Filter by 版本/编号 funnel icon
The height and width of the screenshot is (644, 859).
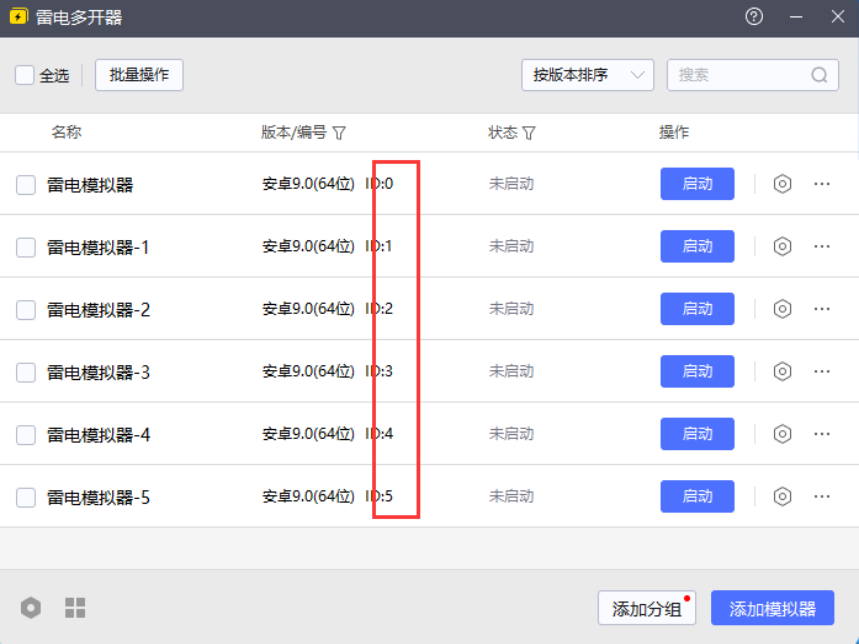(x=339, y=133)
